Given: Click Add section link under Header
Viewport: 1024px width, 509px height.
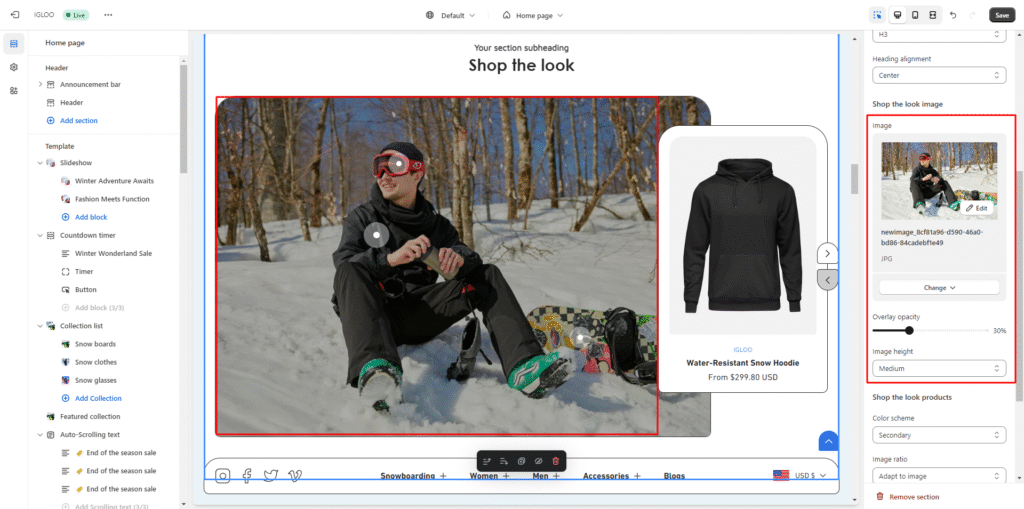Looking at the screenshot, I should pos(78,120).
